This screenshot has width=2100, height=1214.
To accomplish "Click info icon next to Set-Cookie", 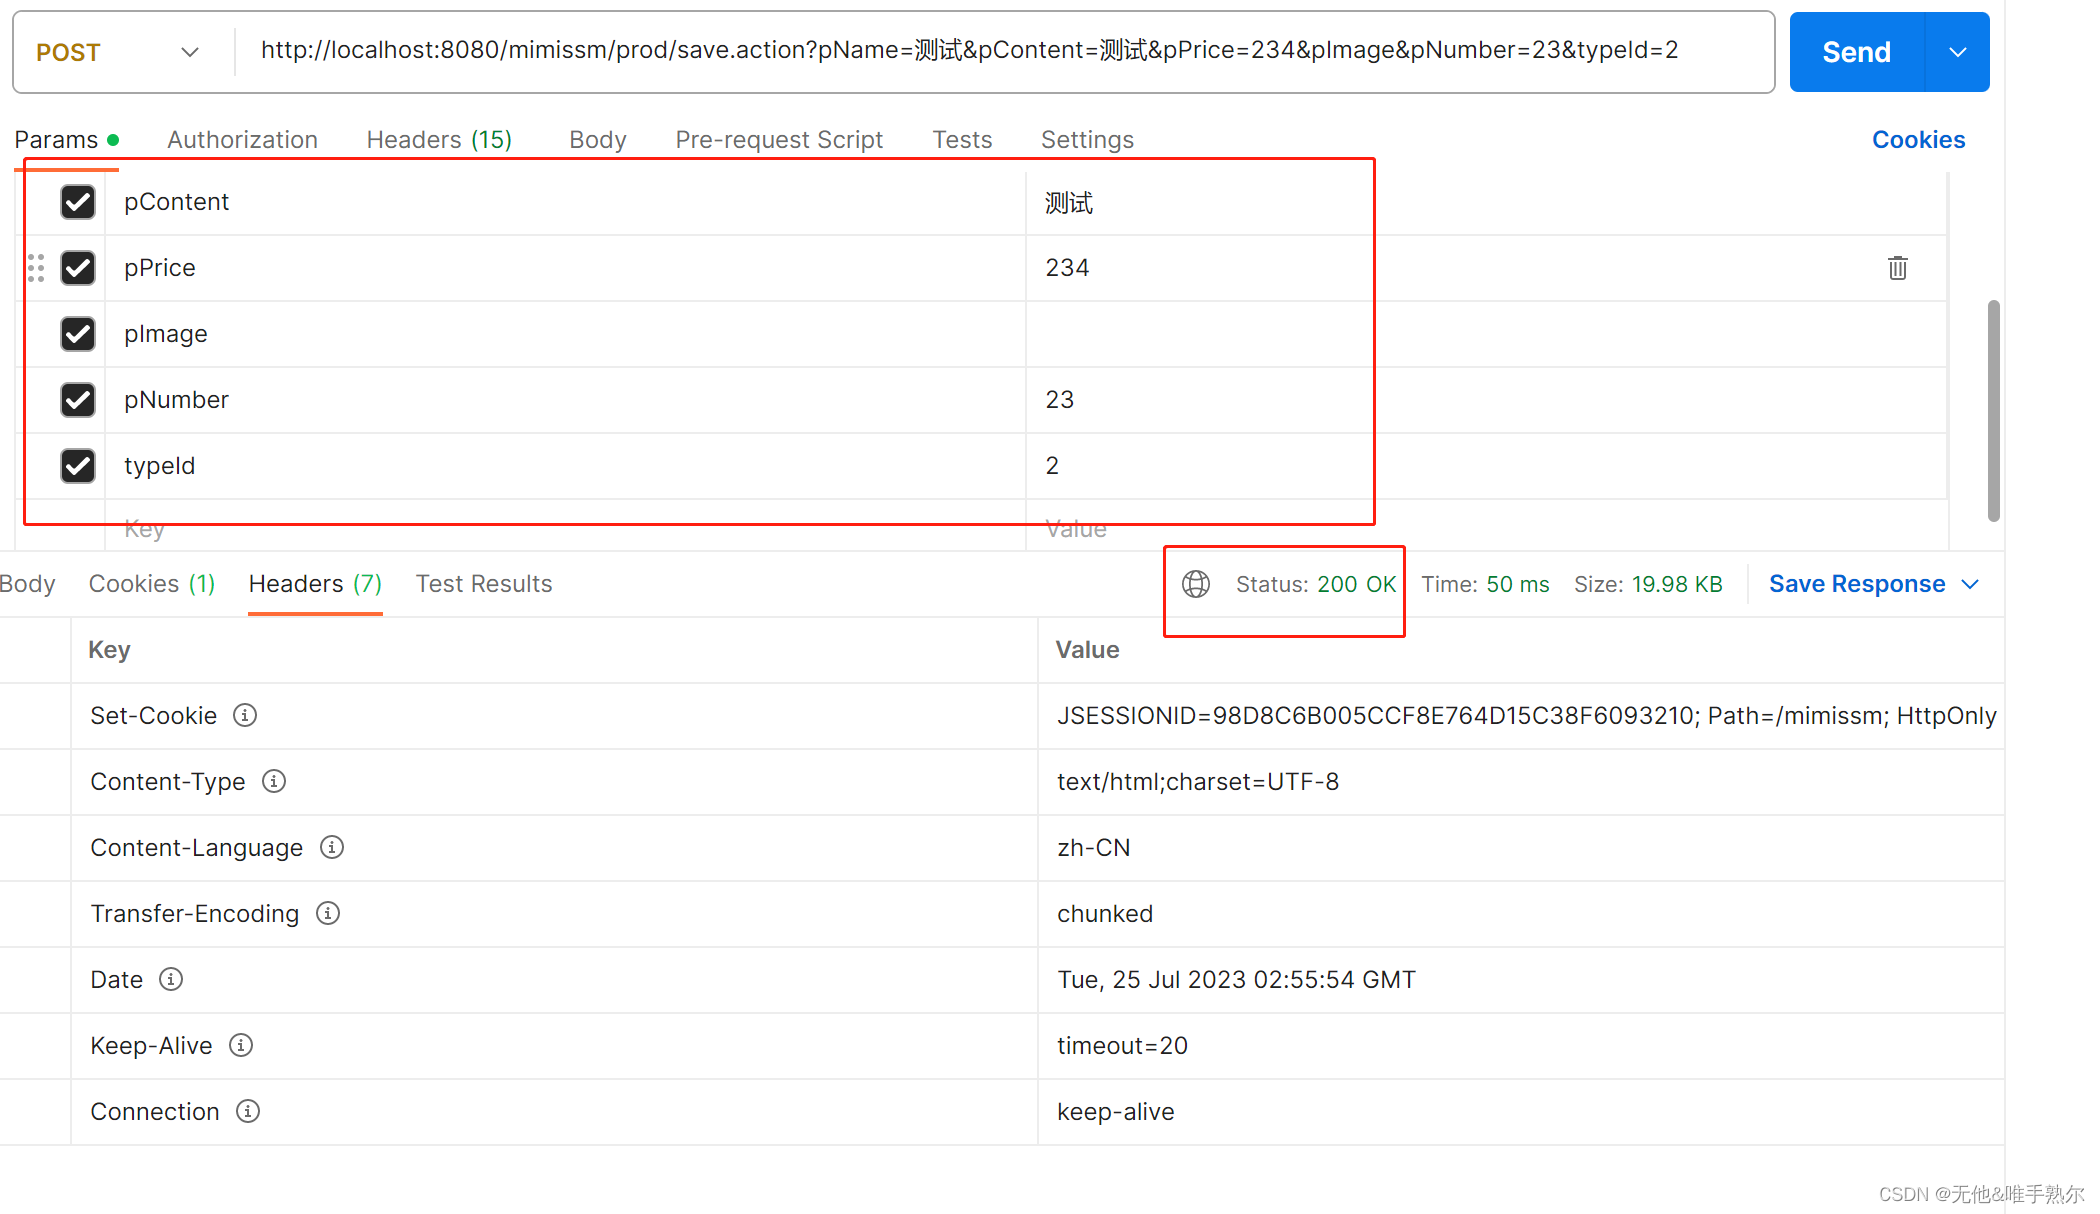I will point(245,715).
